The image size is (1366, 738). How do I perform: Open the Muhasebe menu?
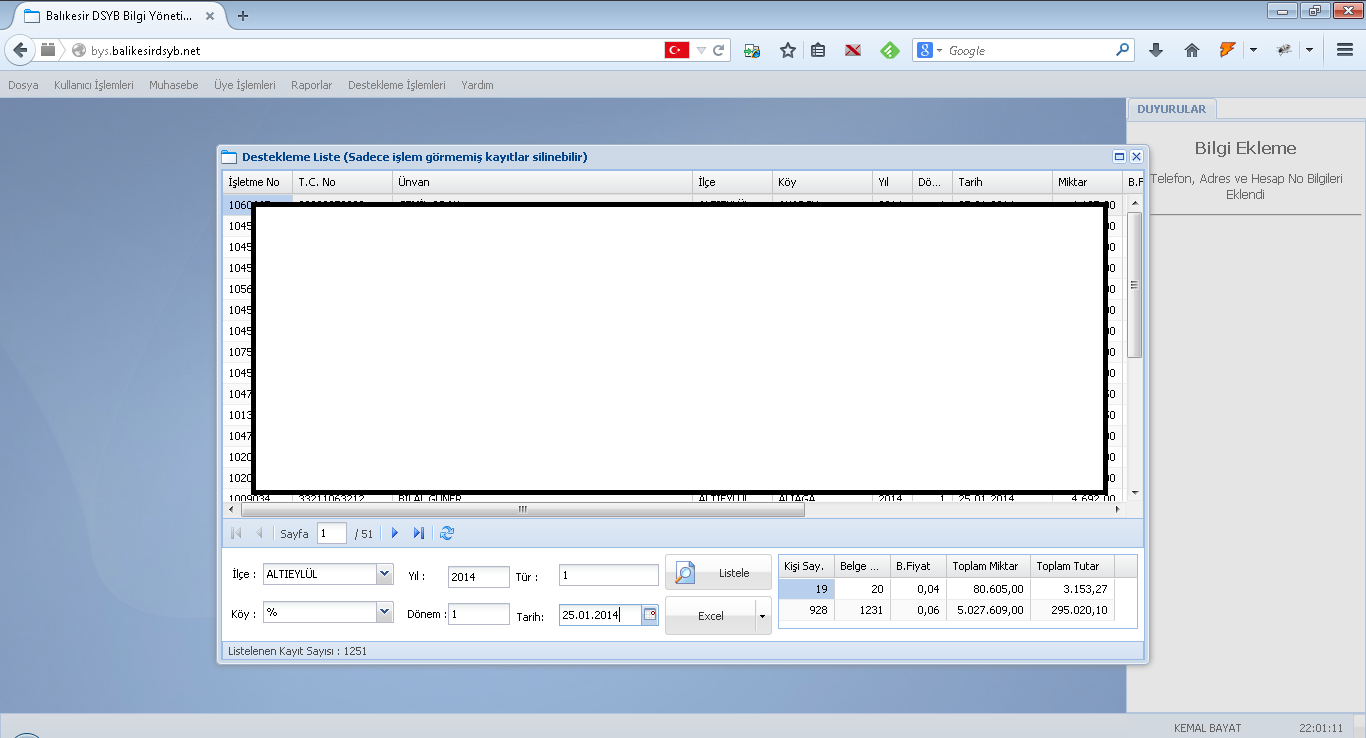click(174, 85)
